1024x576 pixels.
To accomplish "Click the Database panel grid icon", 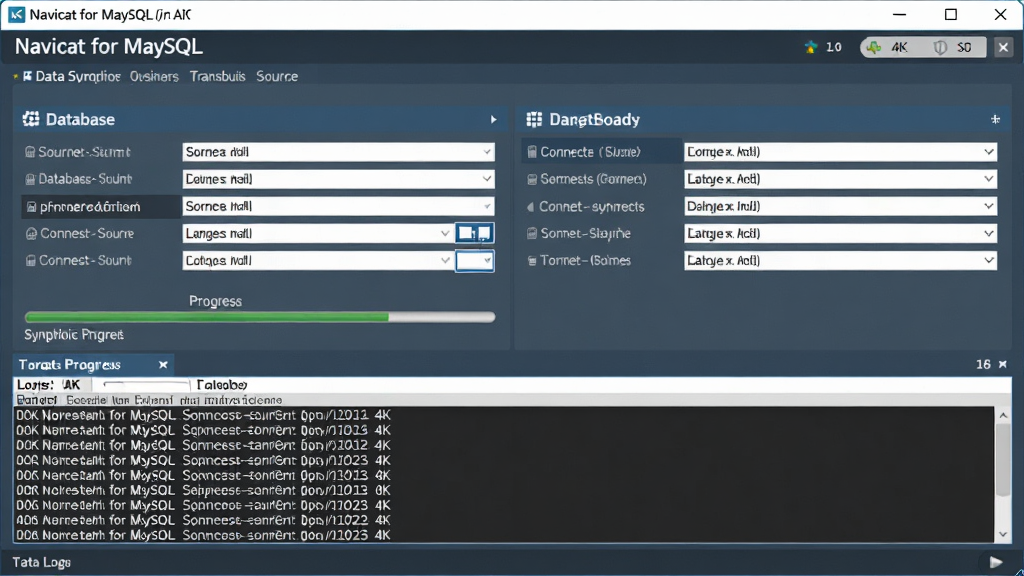I will (31, 119).
